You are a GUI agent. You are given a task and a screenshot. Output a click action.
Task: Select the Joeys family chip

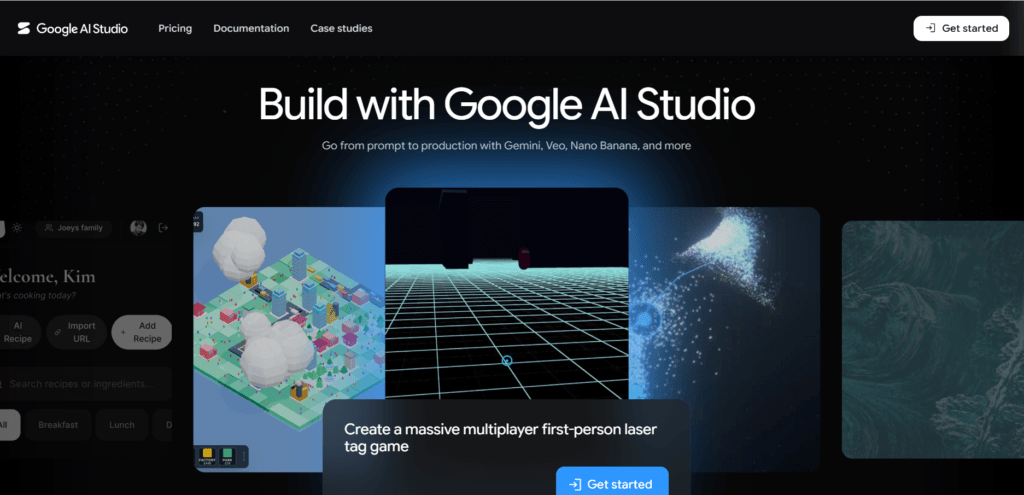pos(74,228)
